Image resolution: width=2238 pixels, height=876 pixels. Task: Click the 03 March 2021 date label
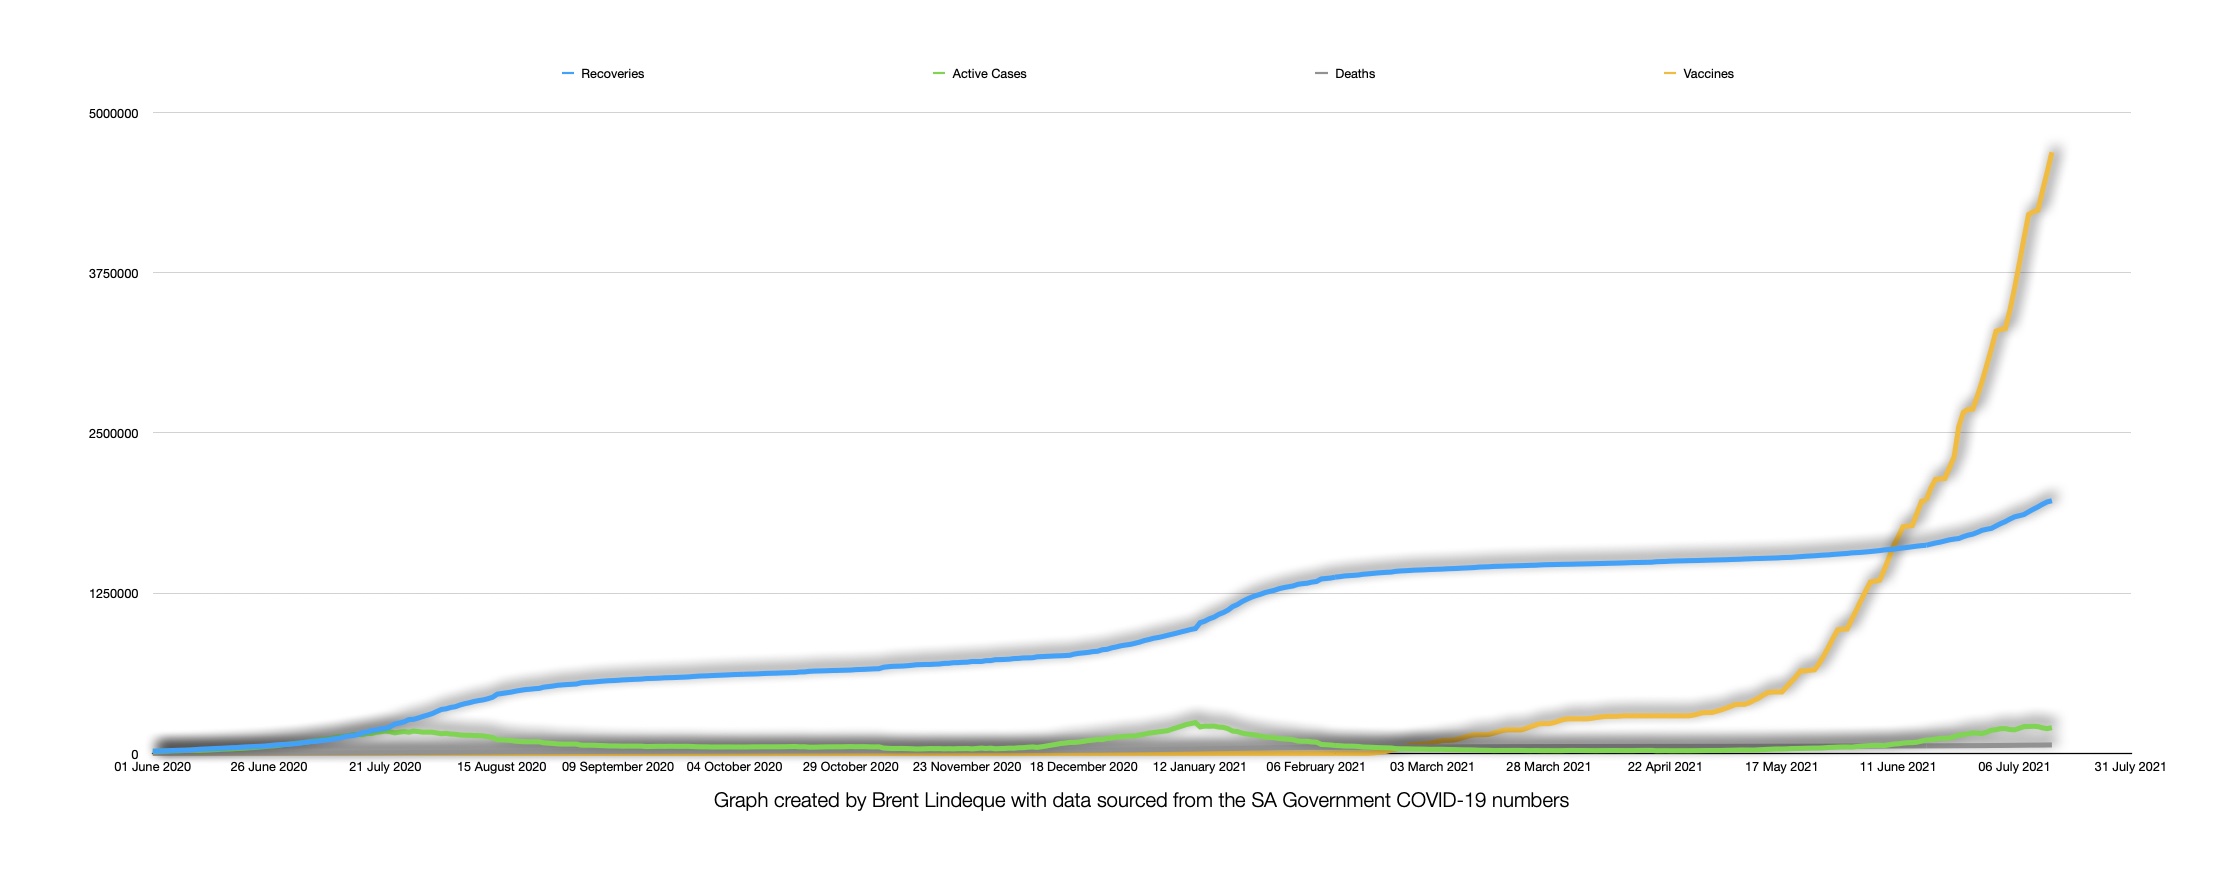[x=1432, y=767]
